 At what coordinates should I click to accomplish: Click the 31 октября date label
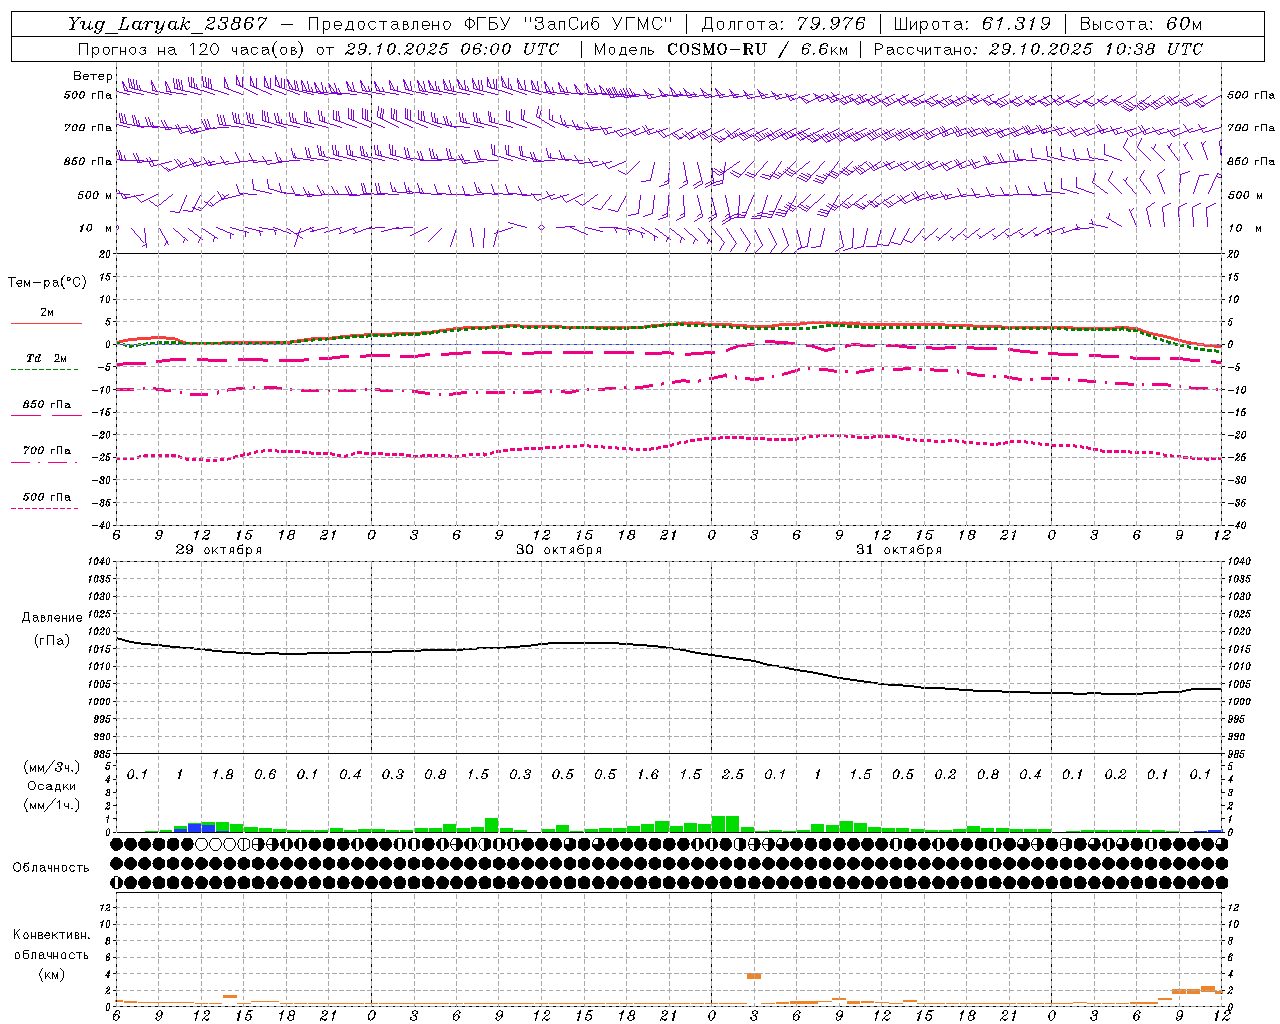[899, 550]
